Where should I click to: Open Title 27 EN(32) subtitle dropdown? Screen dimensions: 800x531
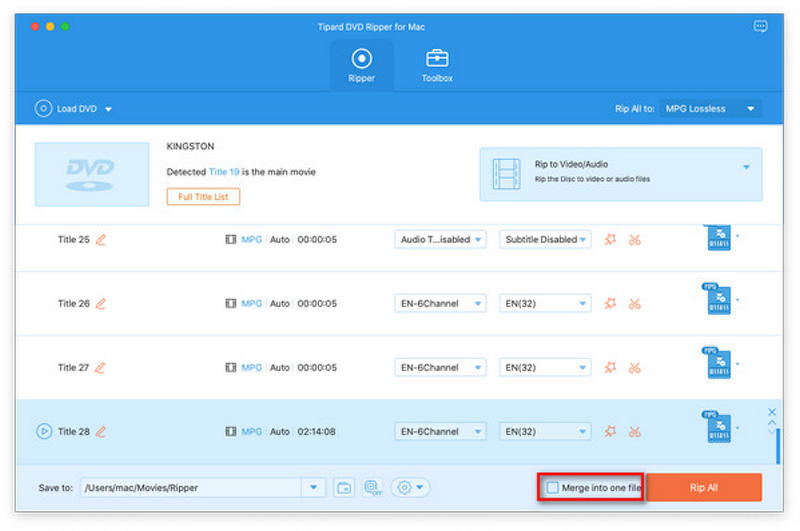click(x=545, y=367)
